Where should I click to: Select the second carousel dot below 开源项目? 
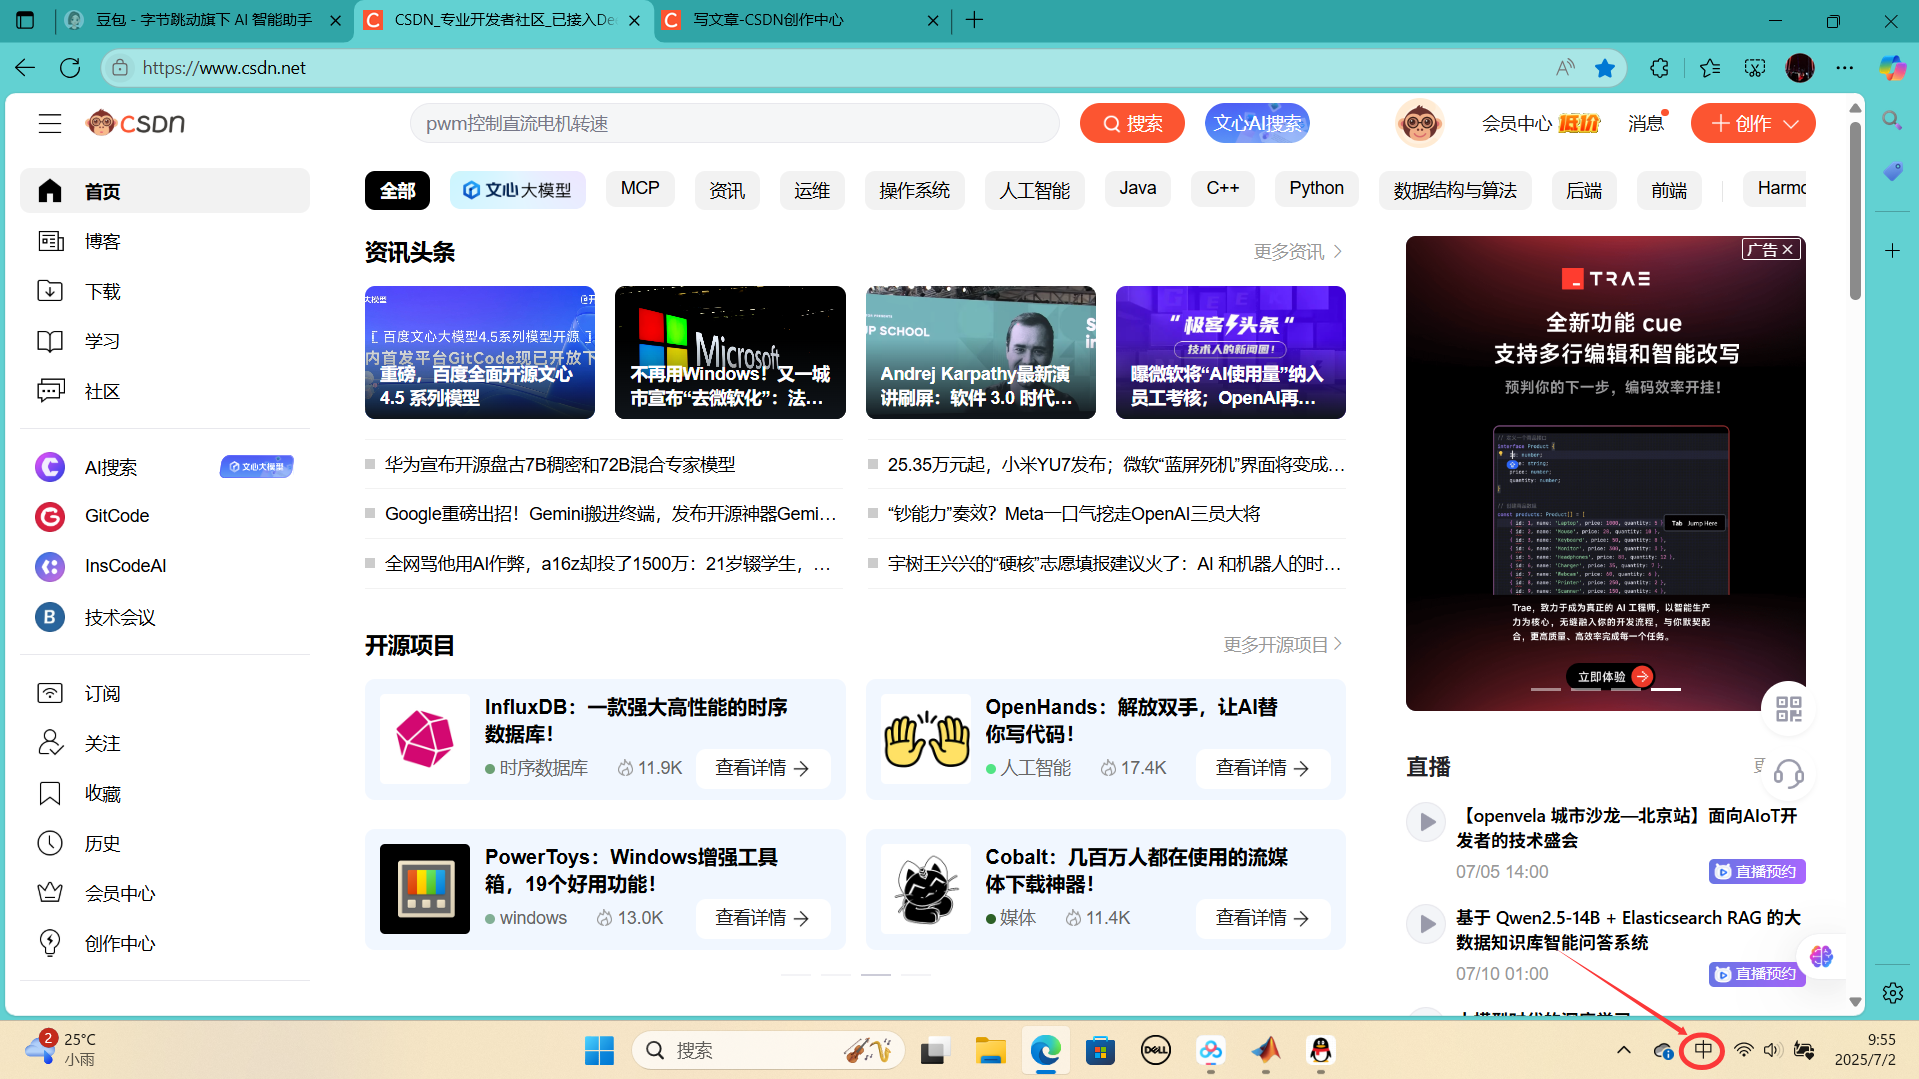pos(835,975)
